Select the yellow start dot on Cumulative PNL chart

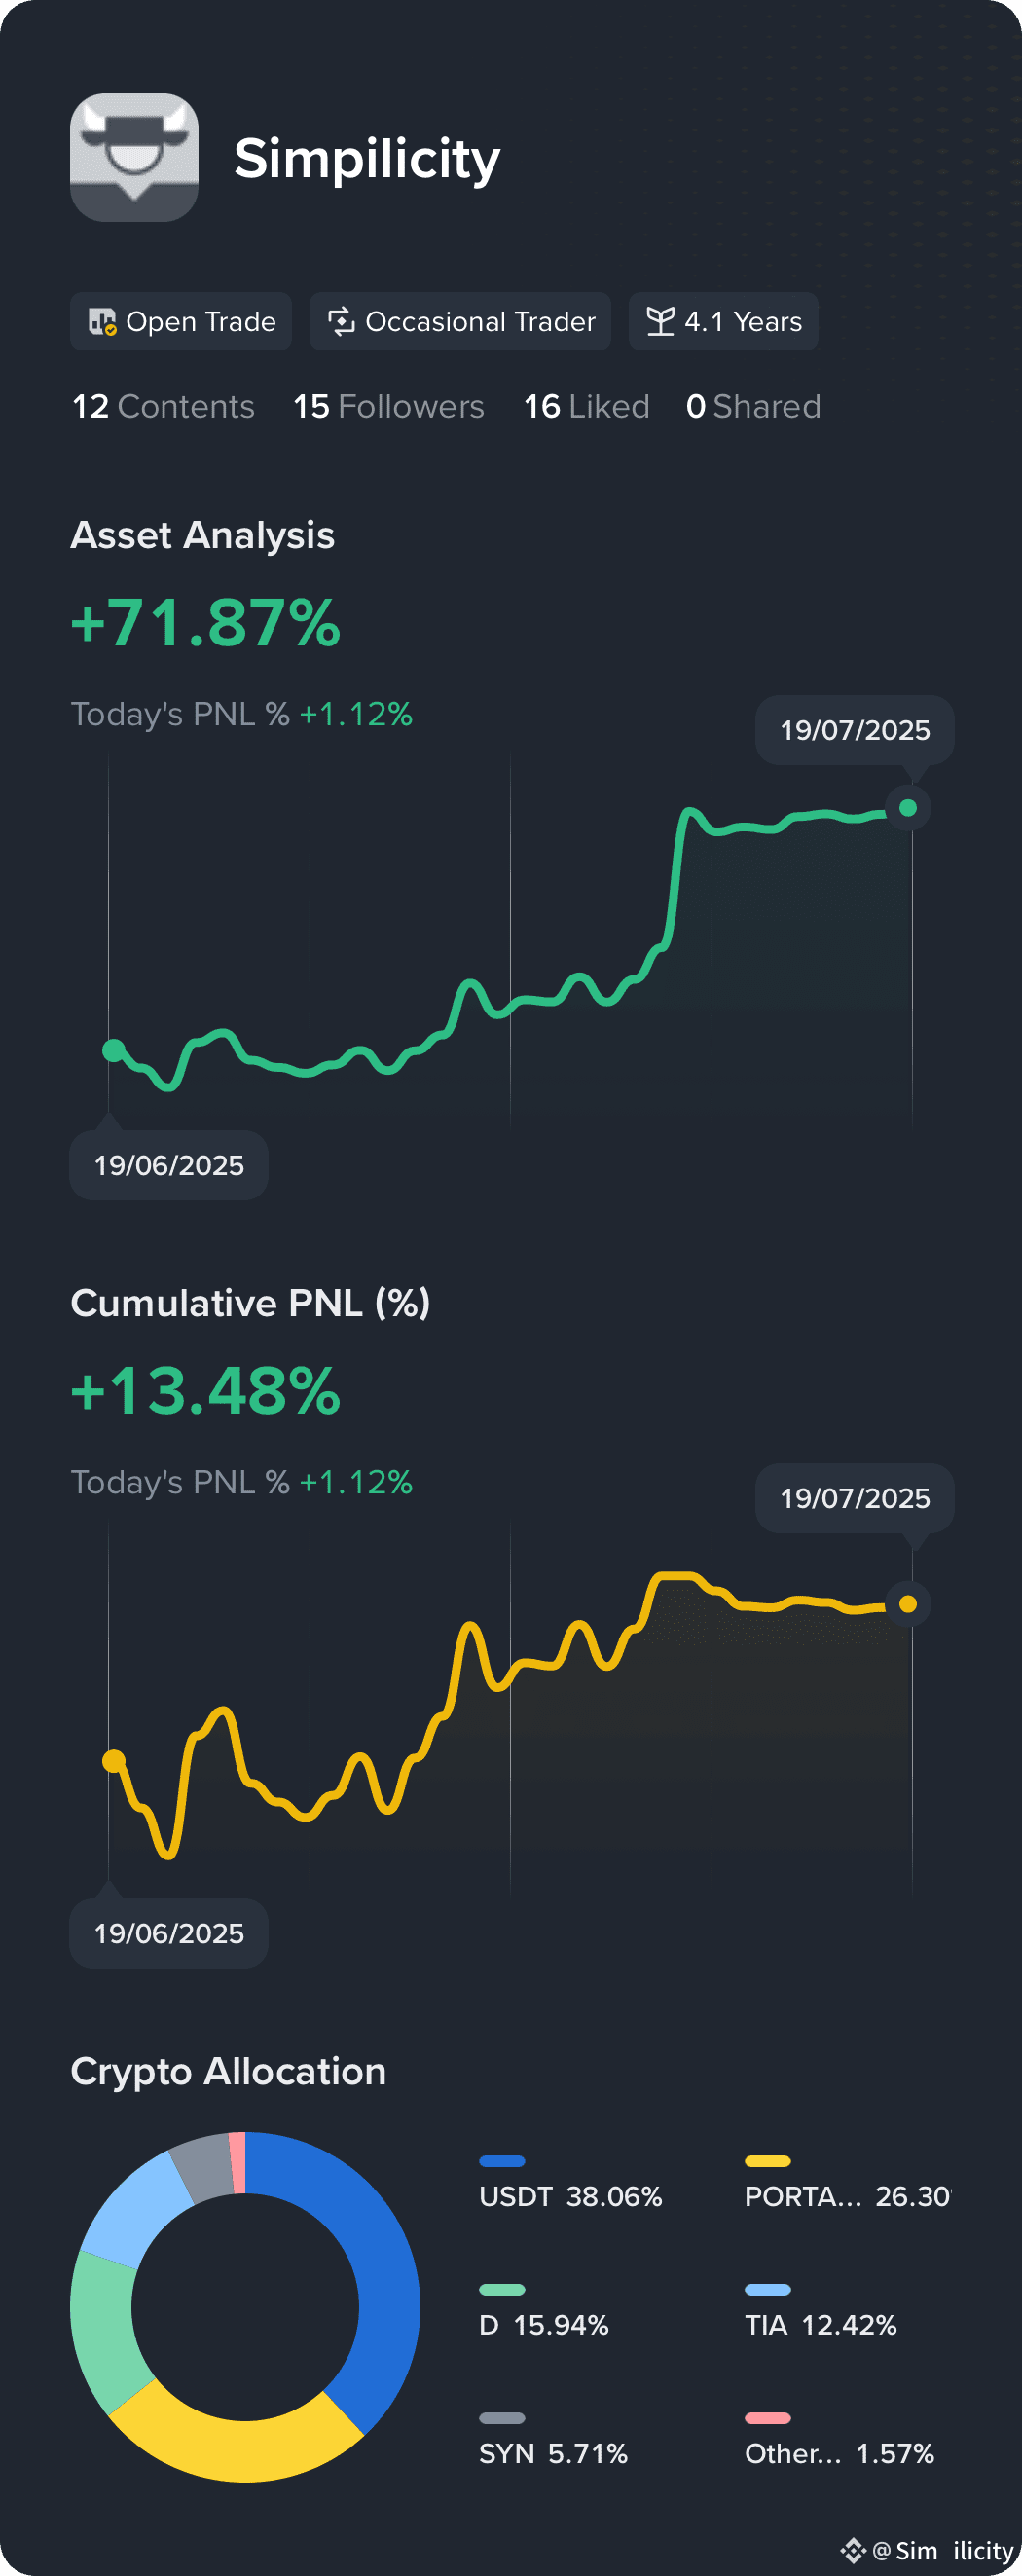click(114, 1761)
